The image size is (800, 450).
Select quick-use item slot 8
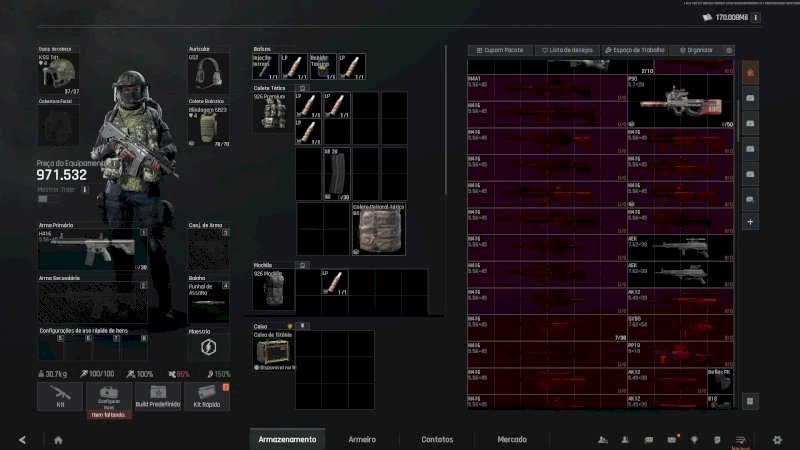tap(134, 347)
